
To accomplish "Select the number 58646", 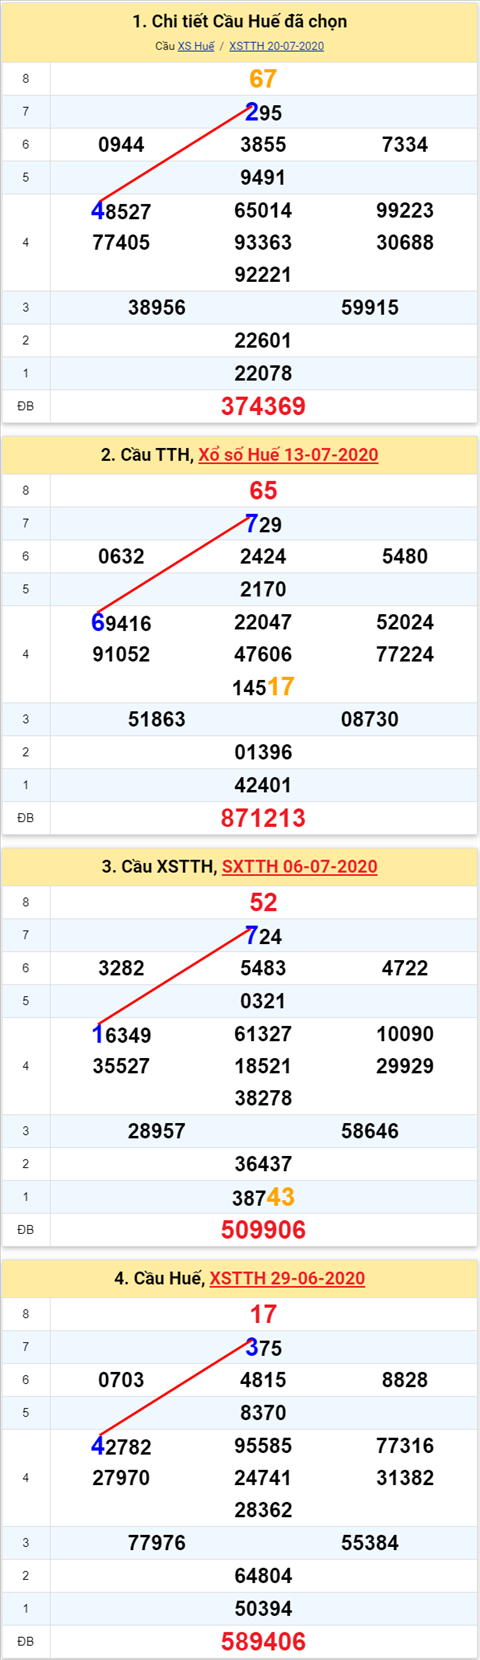I will [370, 1132].
